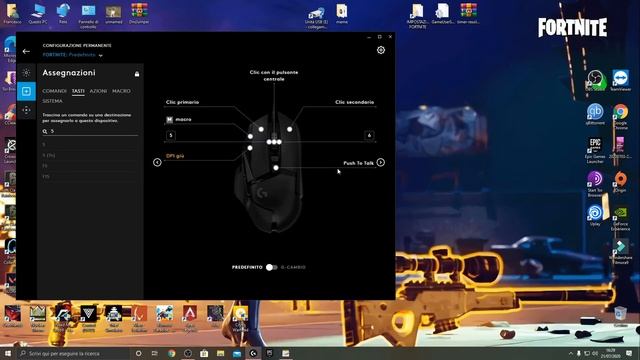Select the Clic primario assignment

pos(182,102)
